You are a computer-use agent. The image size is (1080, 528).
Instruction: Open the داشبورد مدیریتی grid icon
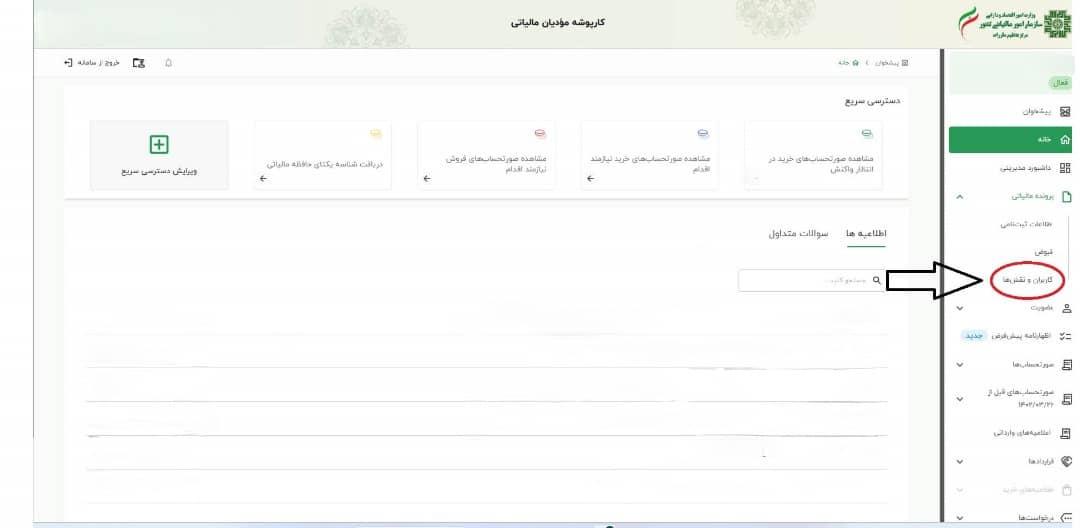point(1065,167)
